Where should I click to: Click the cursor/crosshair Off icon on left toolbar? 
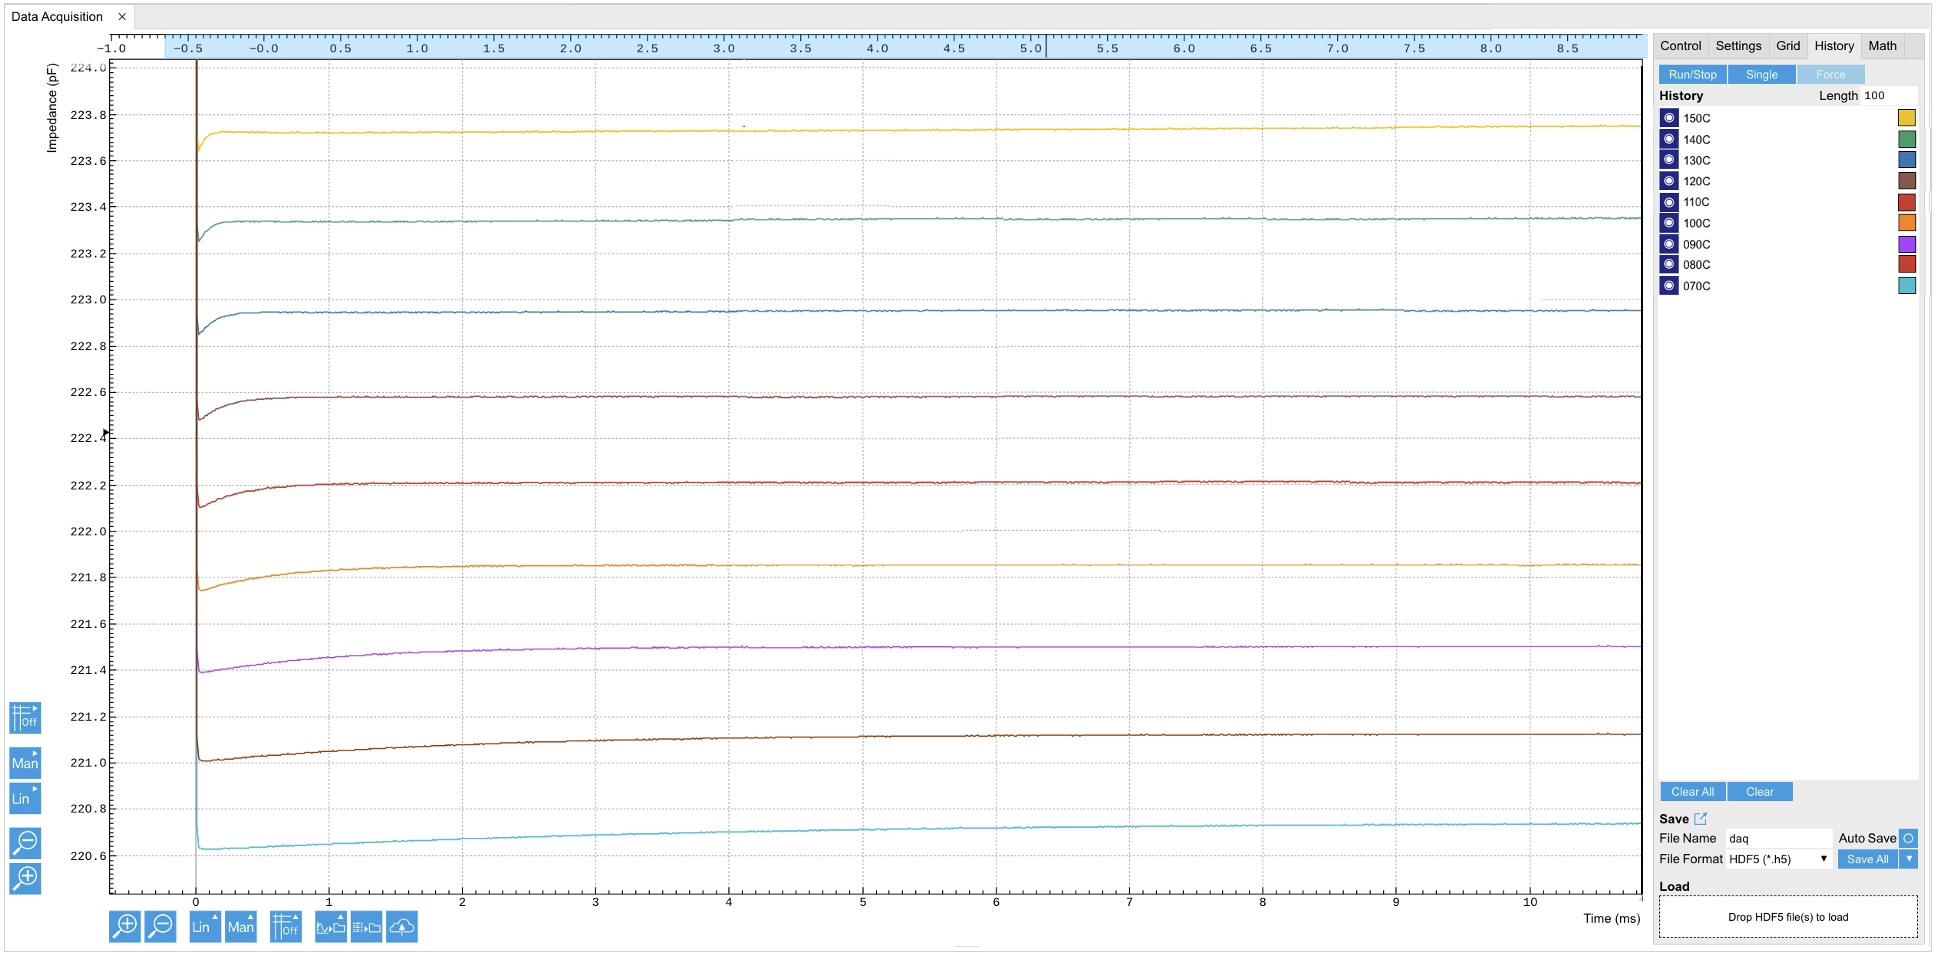coord(25,718)
